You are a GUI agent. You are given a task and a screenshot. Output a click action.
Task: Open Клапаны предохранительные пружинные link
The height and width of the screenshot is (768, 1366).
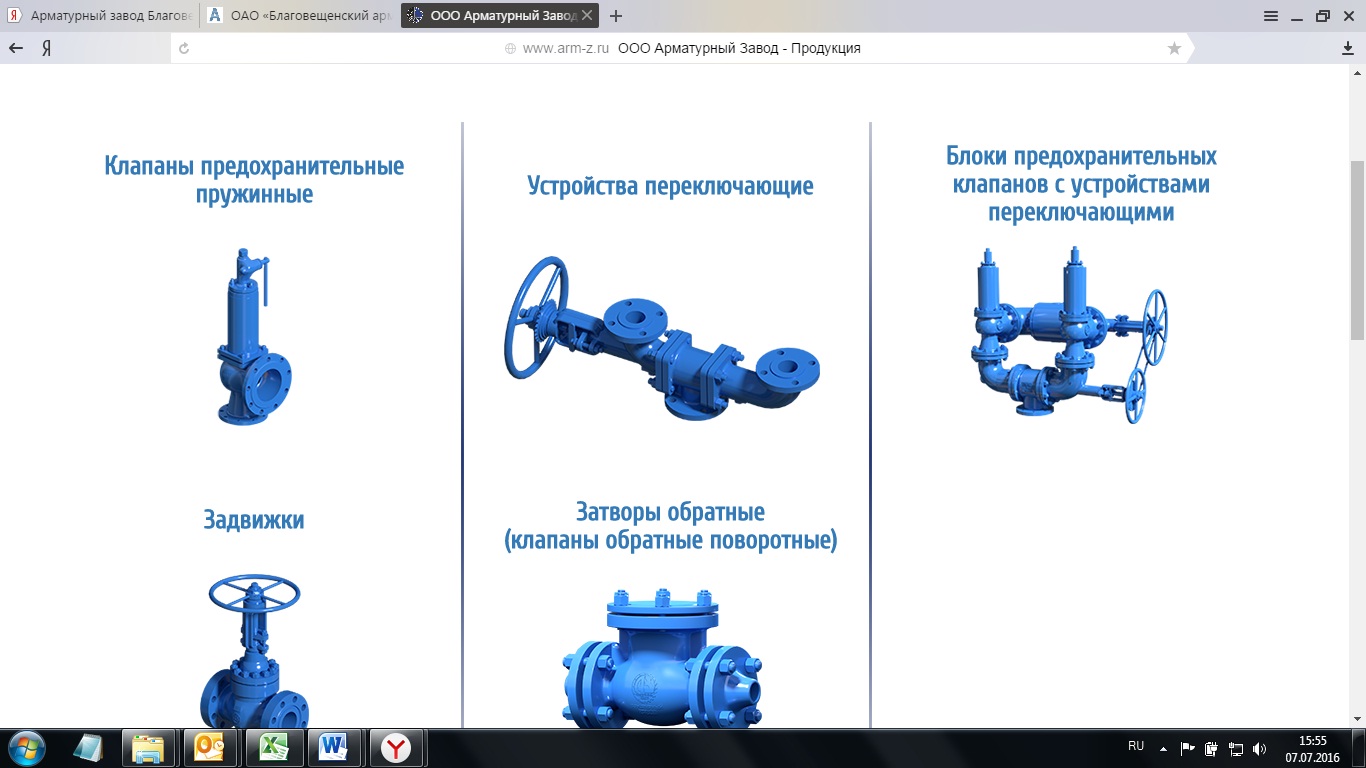[x=254, y=180]
